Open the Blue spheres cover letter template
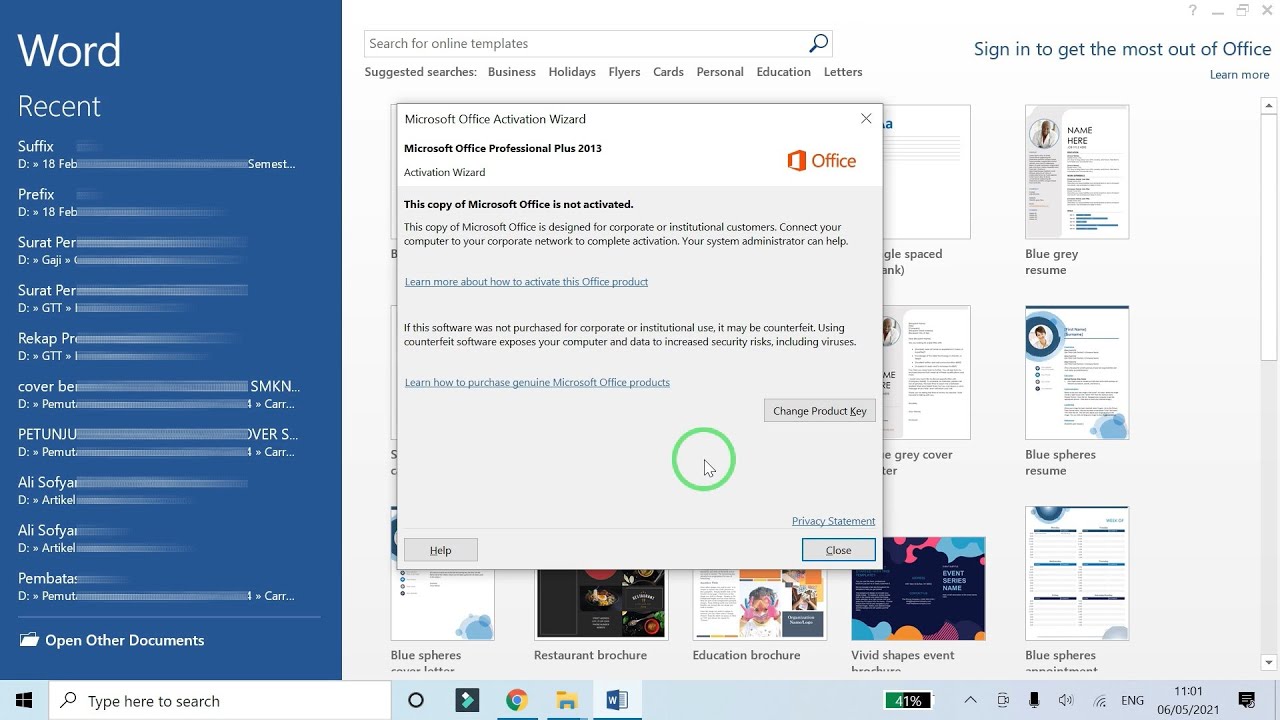 (442, 604)
